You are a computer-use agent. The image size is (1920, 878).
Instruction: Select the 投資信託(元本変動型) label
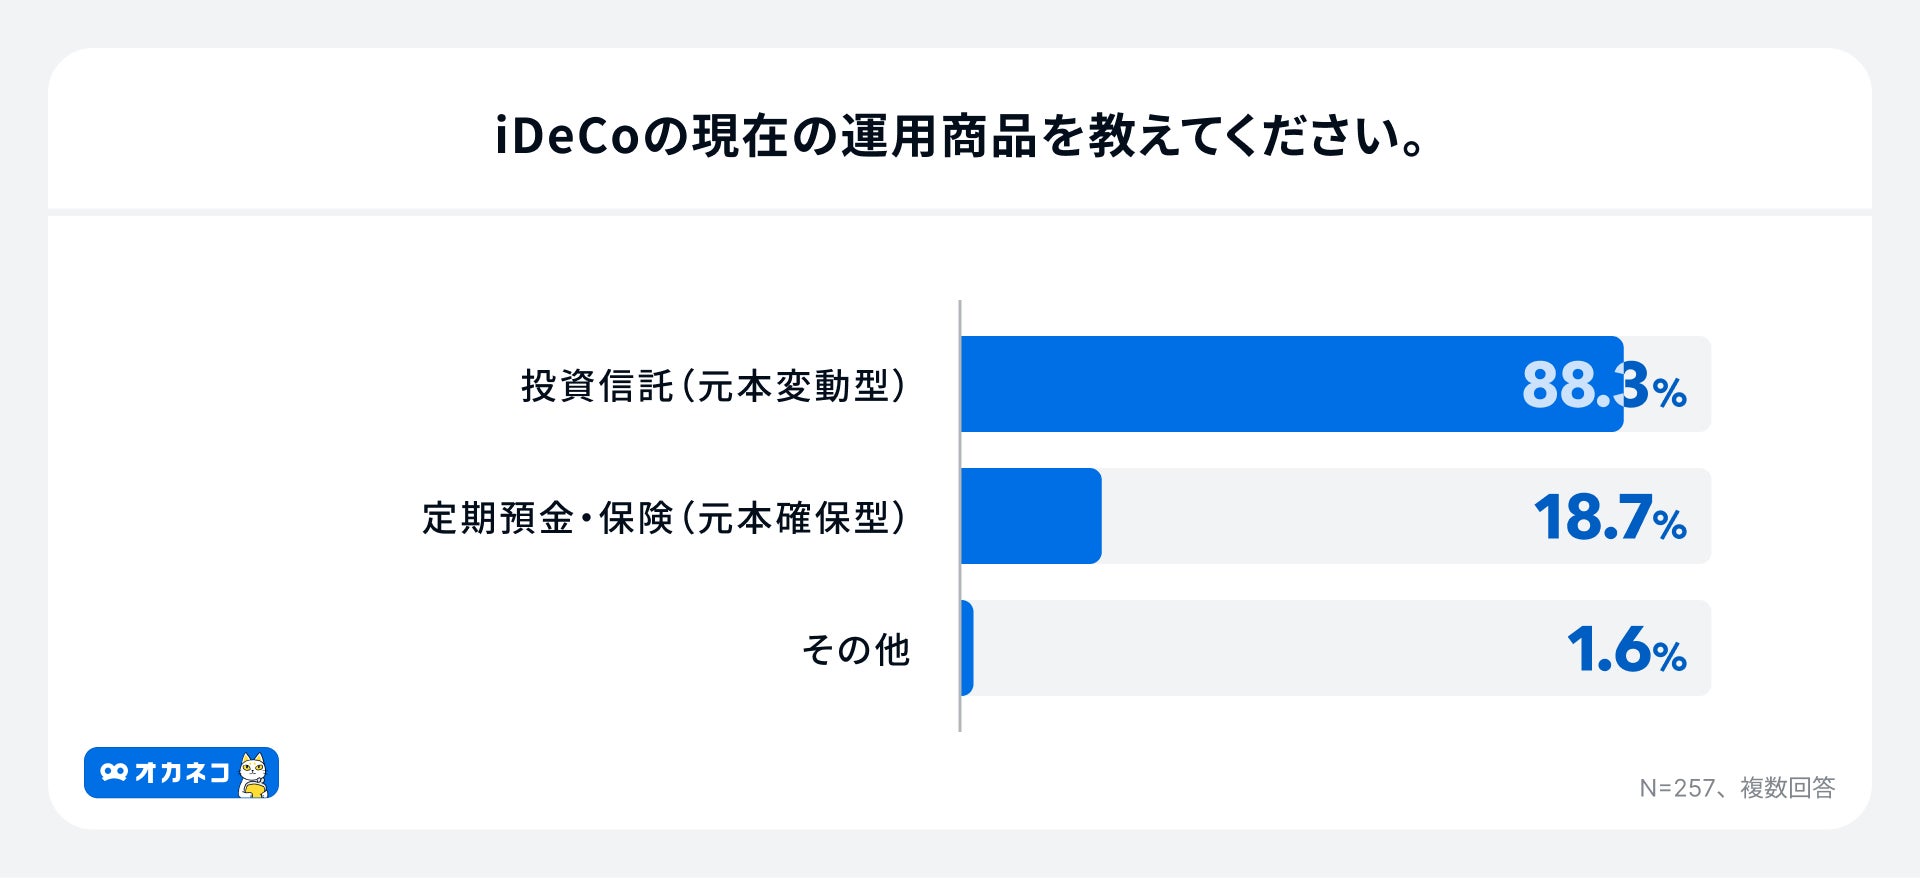tap(714, 386)
